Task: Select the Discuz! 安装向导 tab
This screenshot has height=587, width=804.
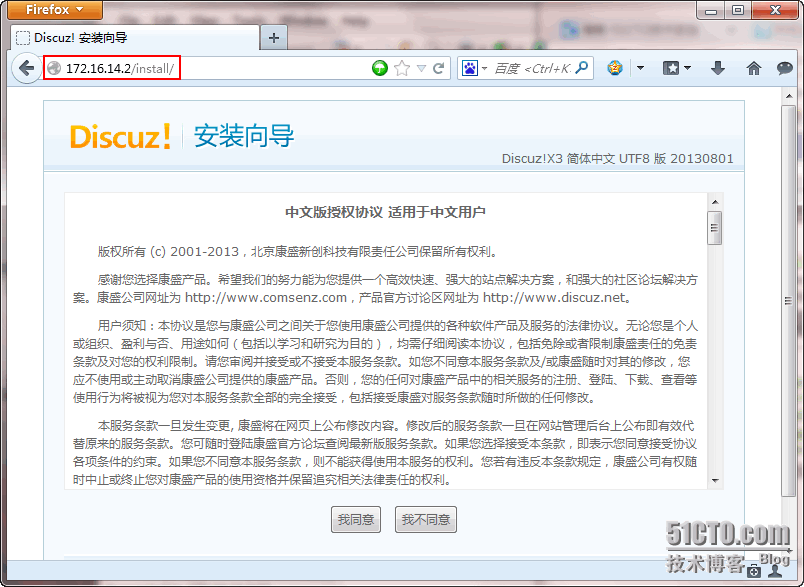Action: [135, 37]
